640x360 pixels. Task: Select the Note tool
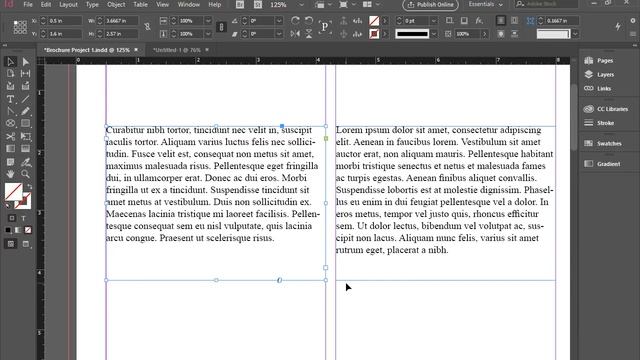pyautogui.click(x=10, y=162)
